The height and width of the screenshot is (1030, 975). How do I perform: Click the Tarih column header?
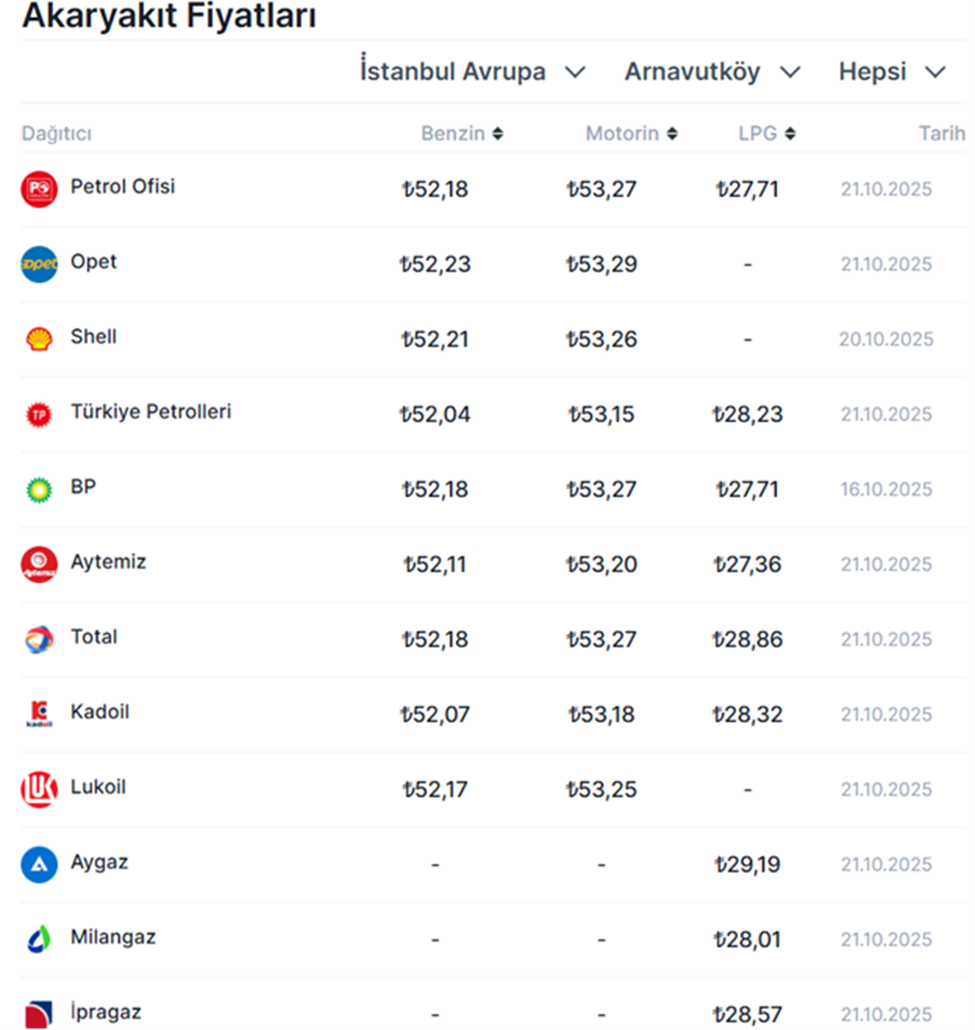(x=941, y=134)
